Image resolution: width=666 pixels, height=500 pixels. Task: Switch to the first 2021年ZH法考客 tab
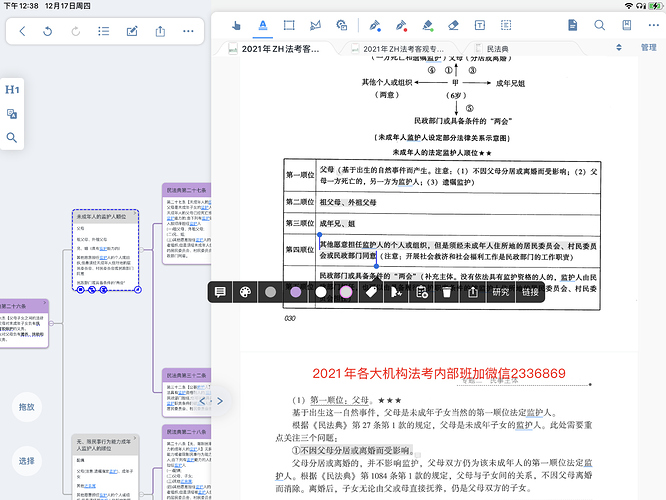274,49
